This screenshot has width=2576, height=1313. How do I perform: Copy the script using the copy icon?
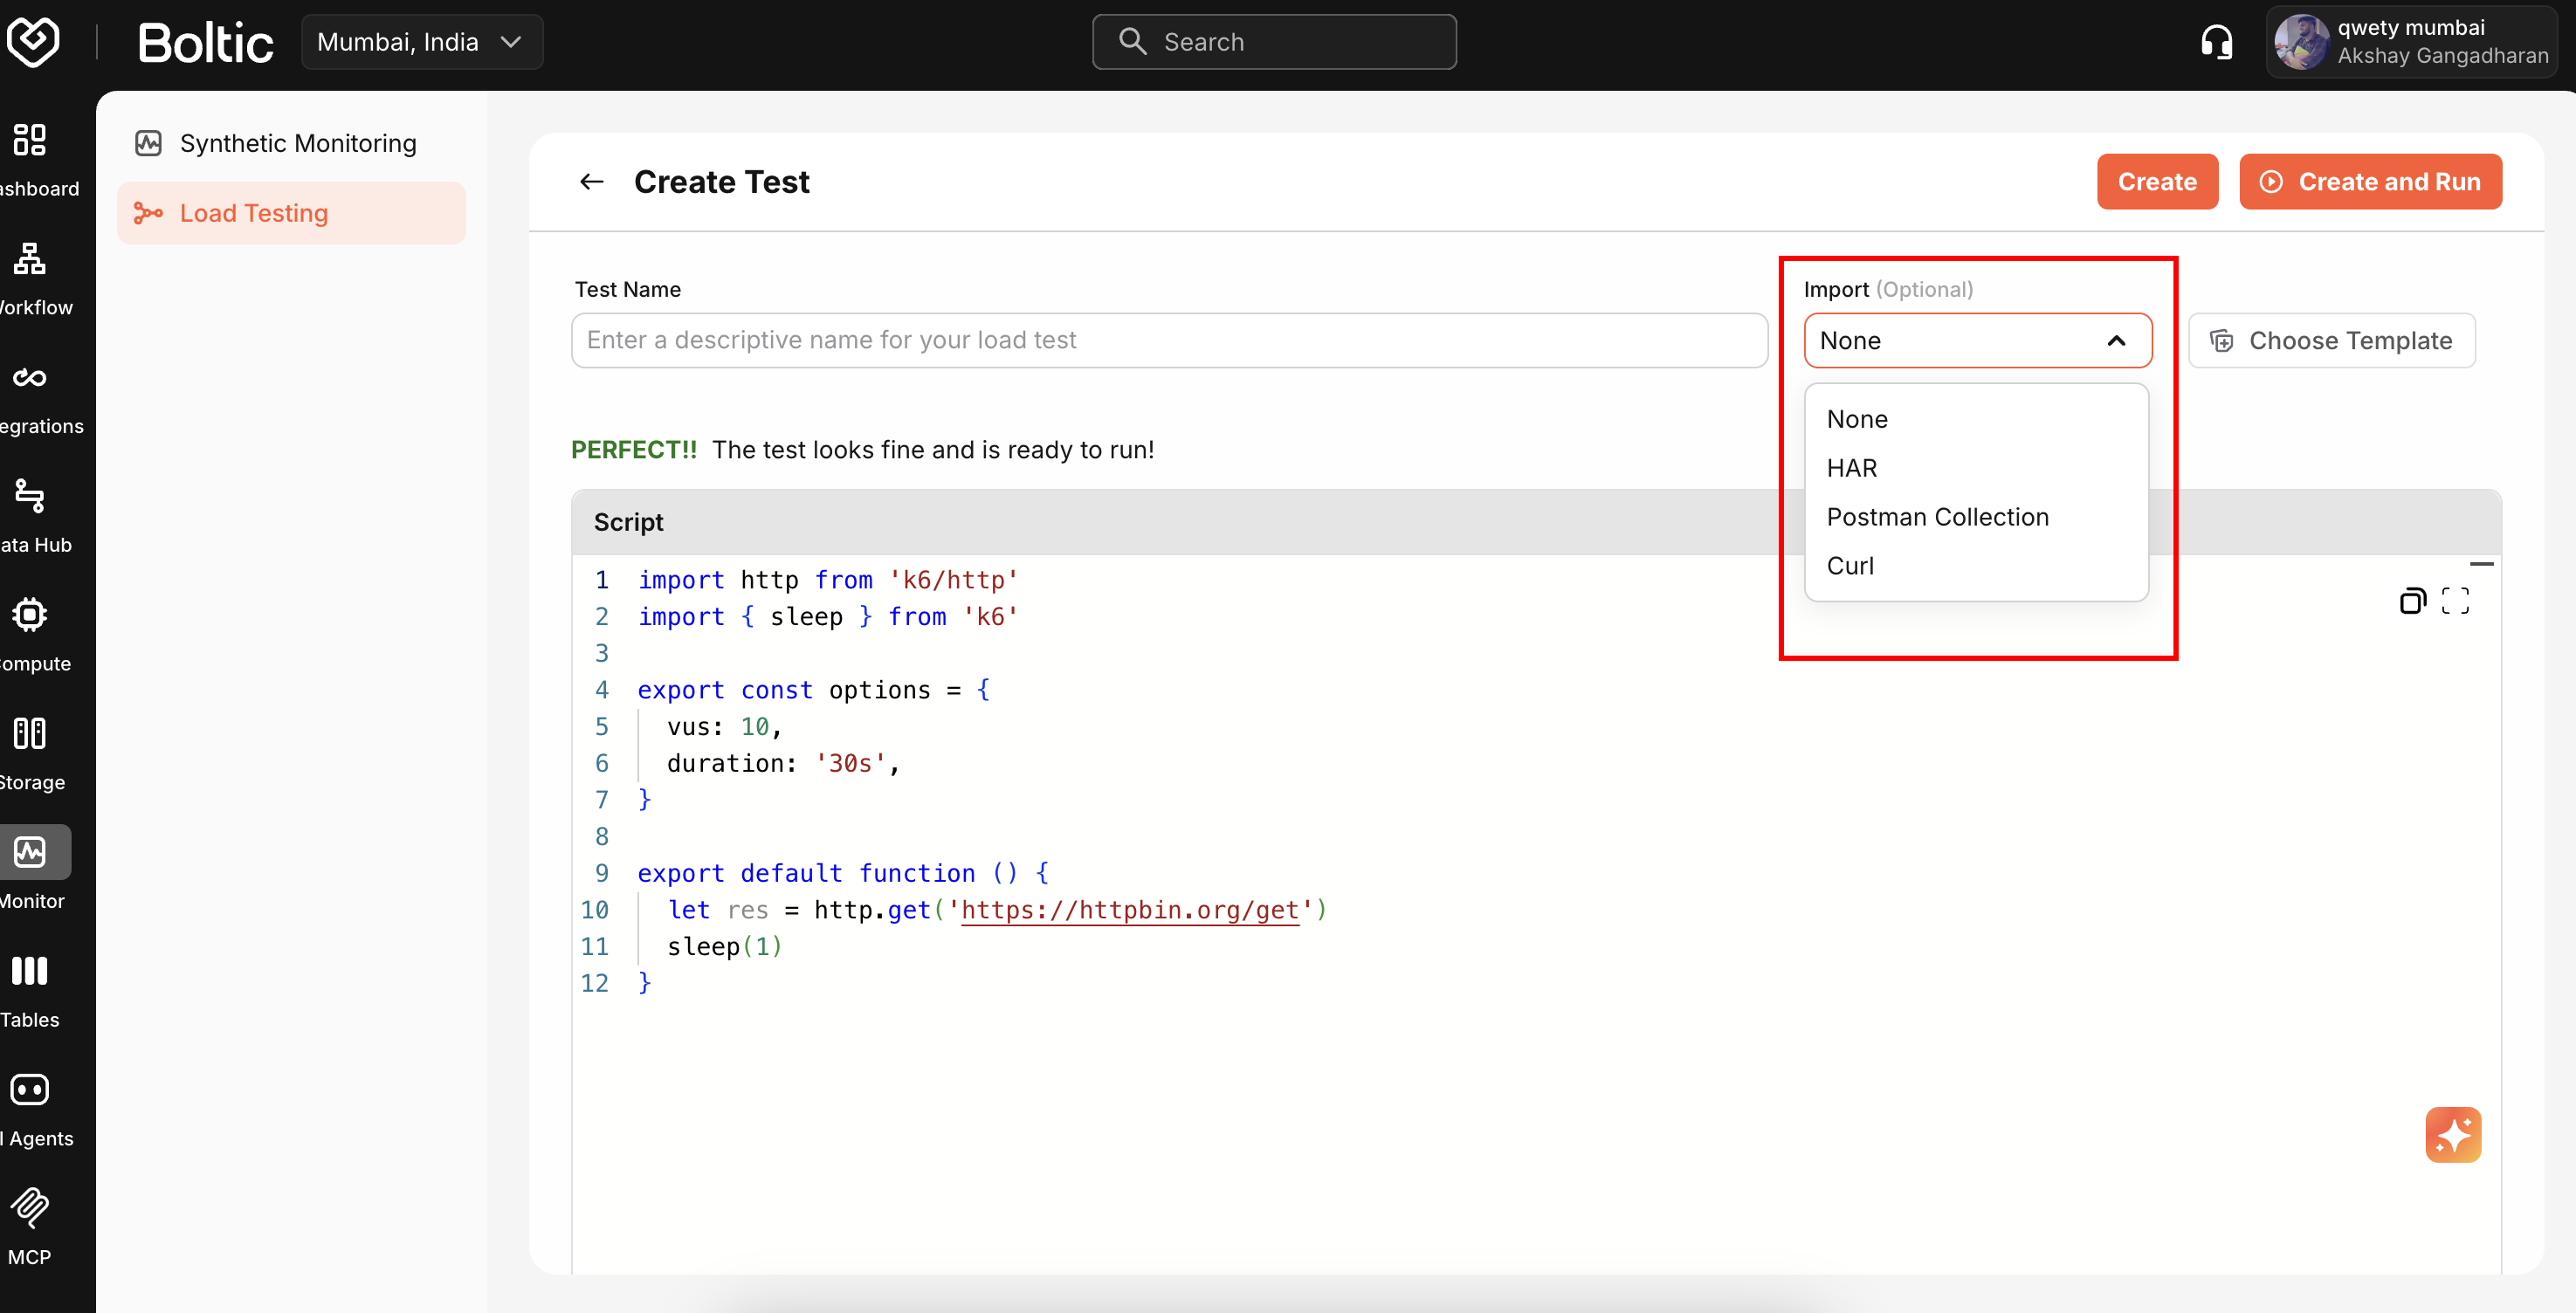coord(2413,600)
